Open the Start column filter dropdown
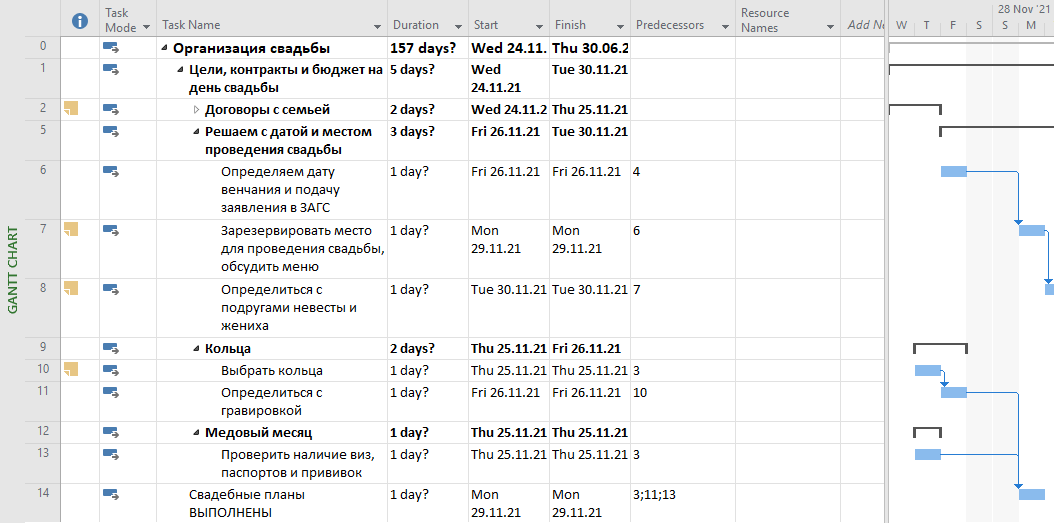 click(x=540, y=26)
